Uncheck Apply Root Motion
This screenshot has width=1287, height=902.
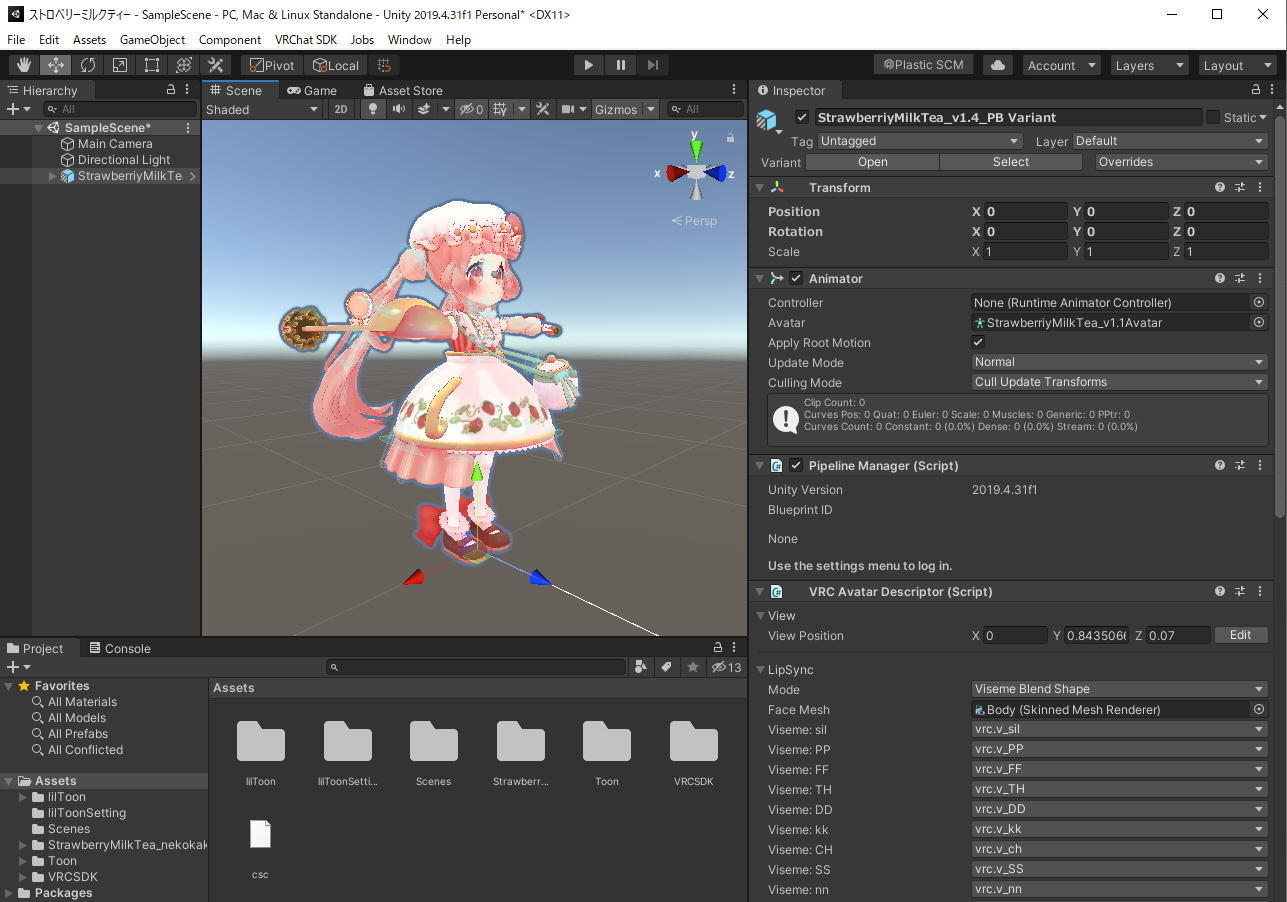click(x=978, y=342)
